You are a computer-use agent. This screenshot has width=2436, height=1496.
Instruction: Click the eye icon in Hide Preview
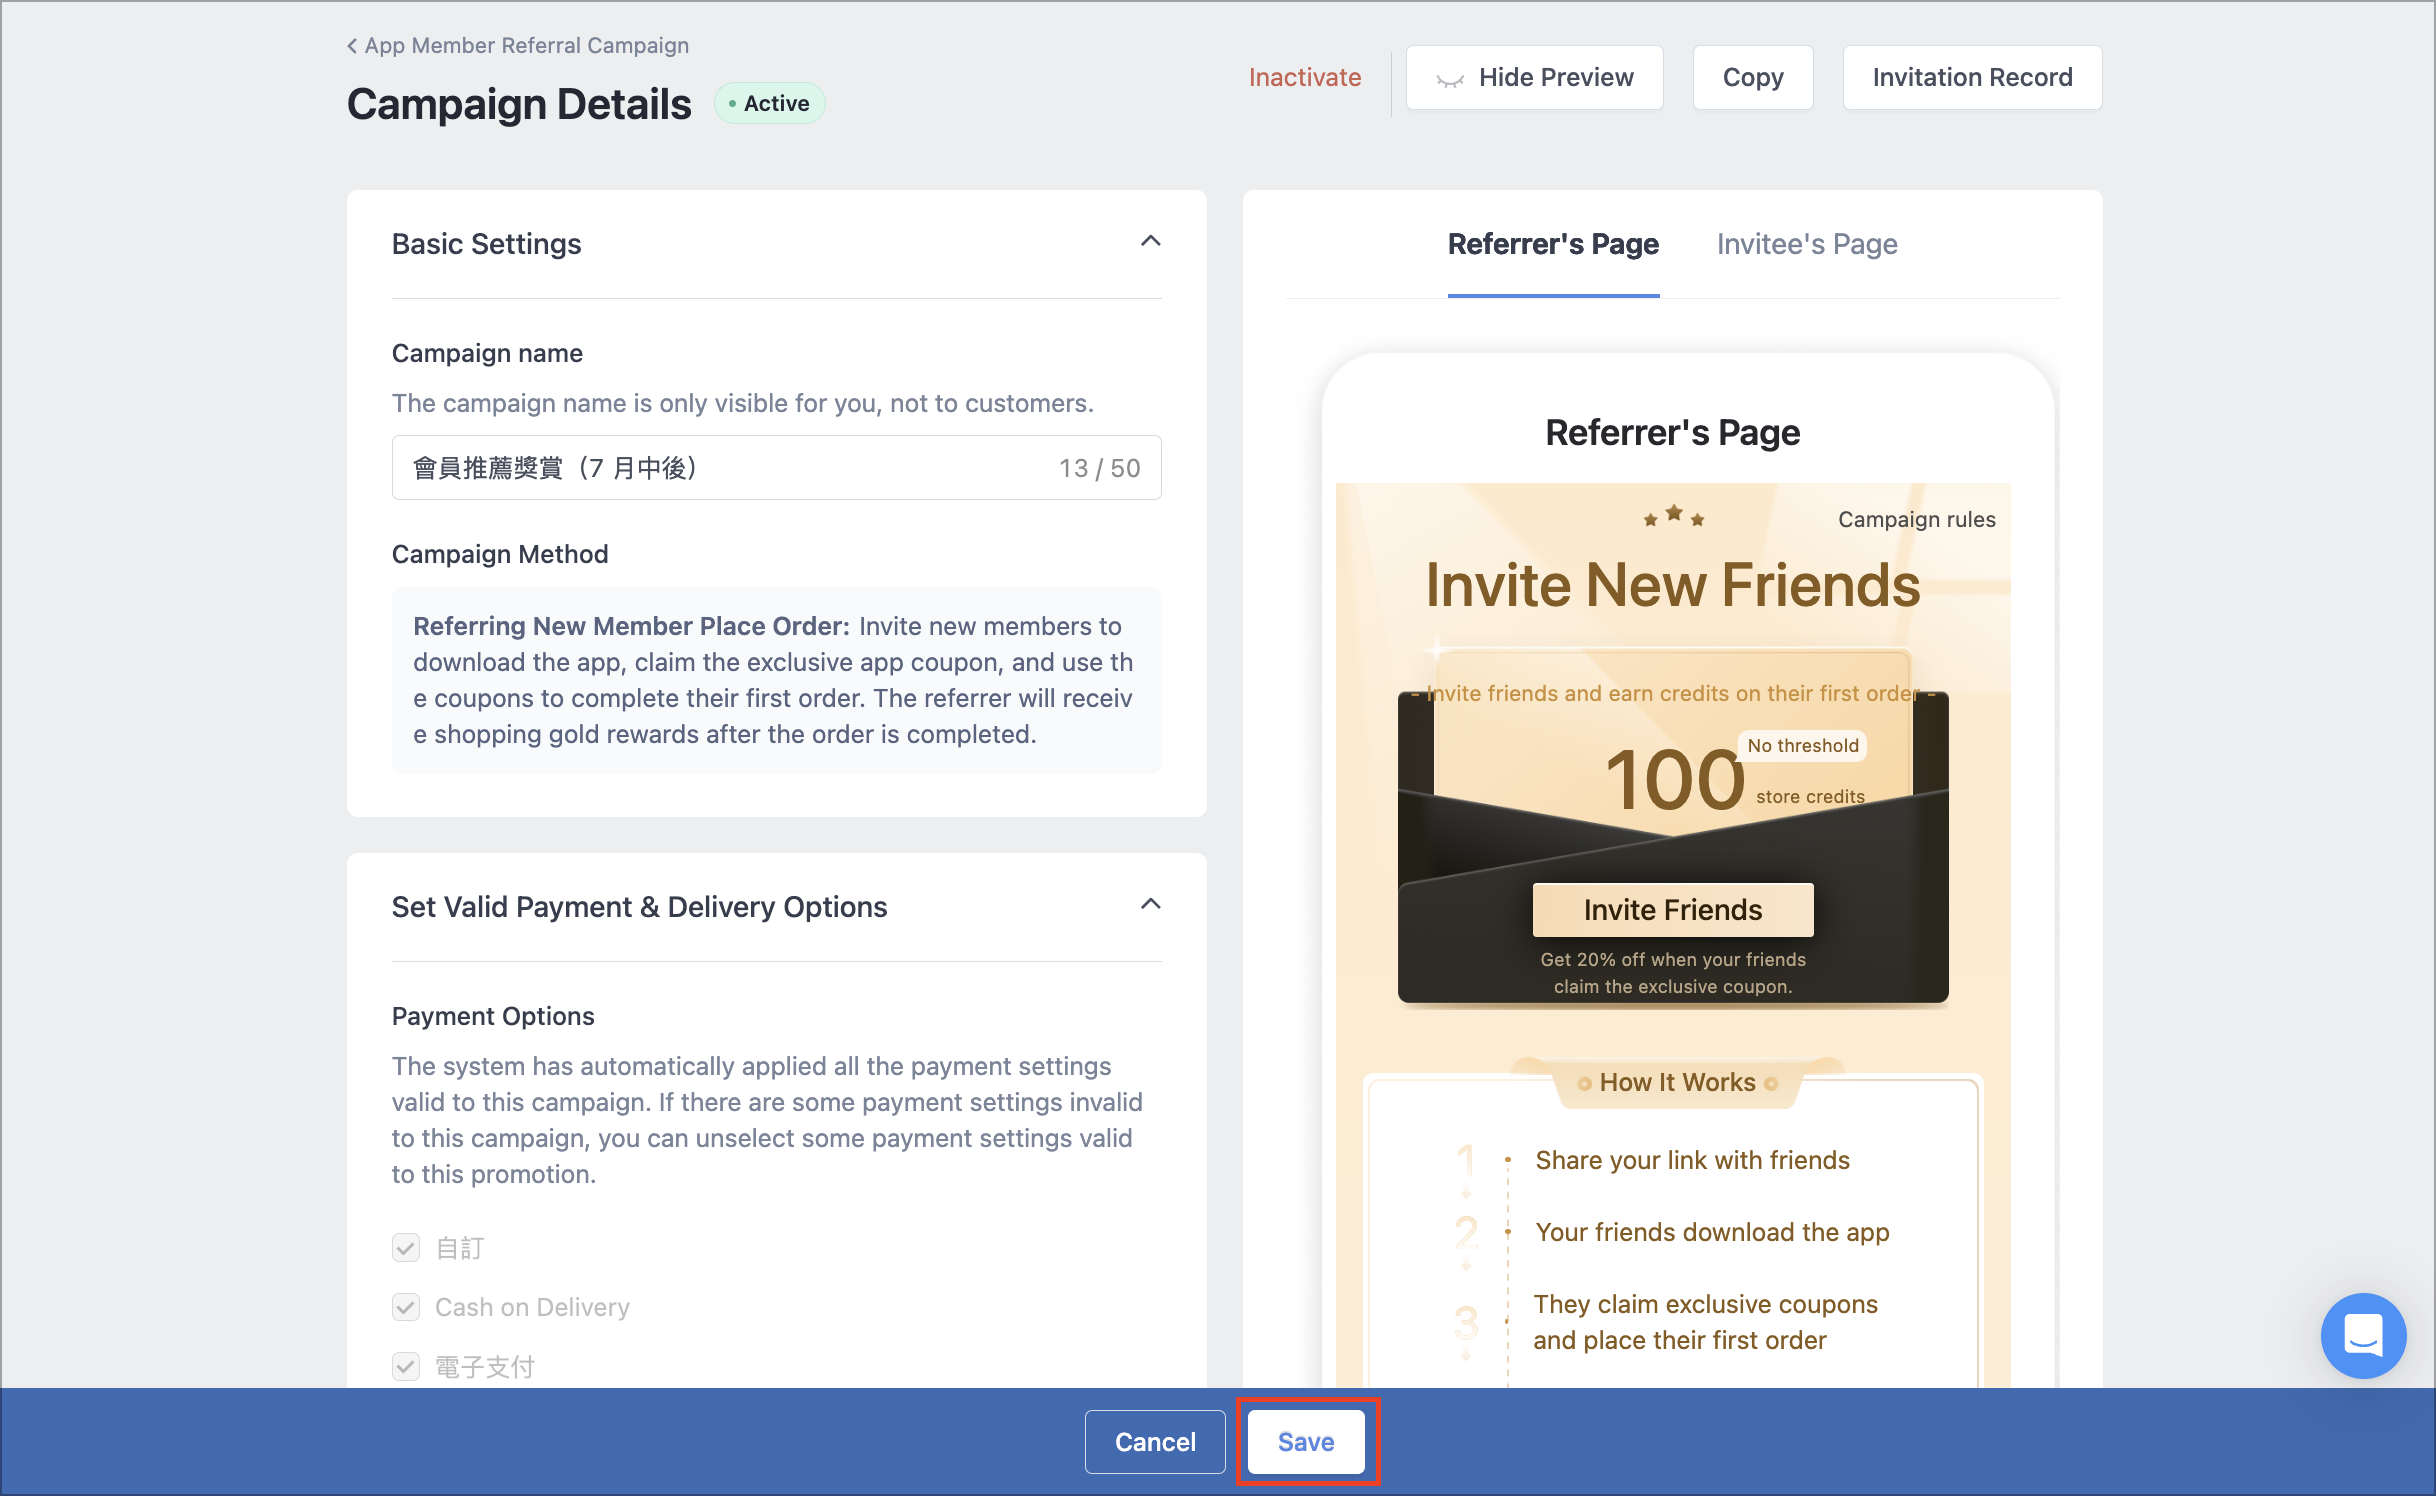click(1450, 79)
